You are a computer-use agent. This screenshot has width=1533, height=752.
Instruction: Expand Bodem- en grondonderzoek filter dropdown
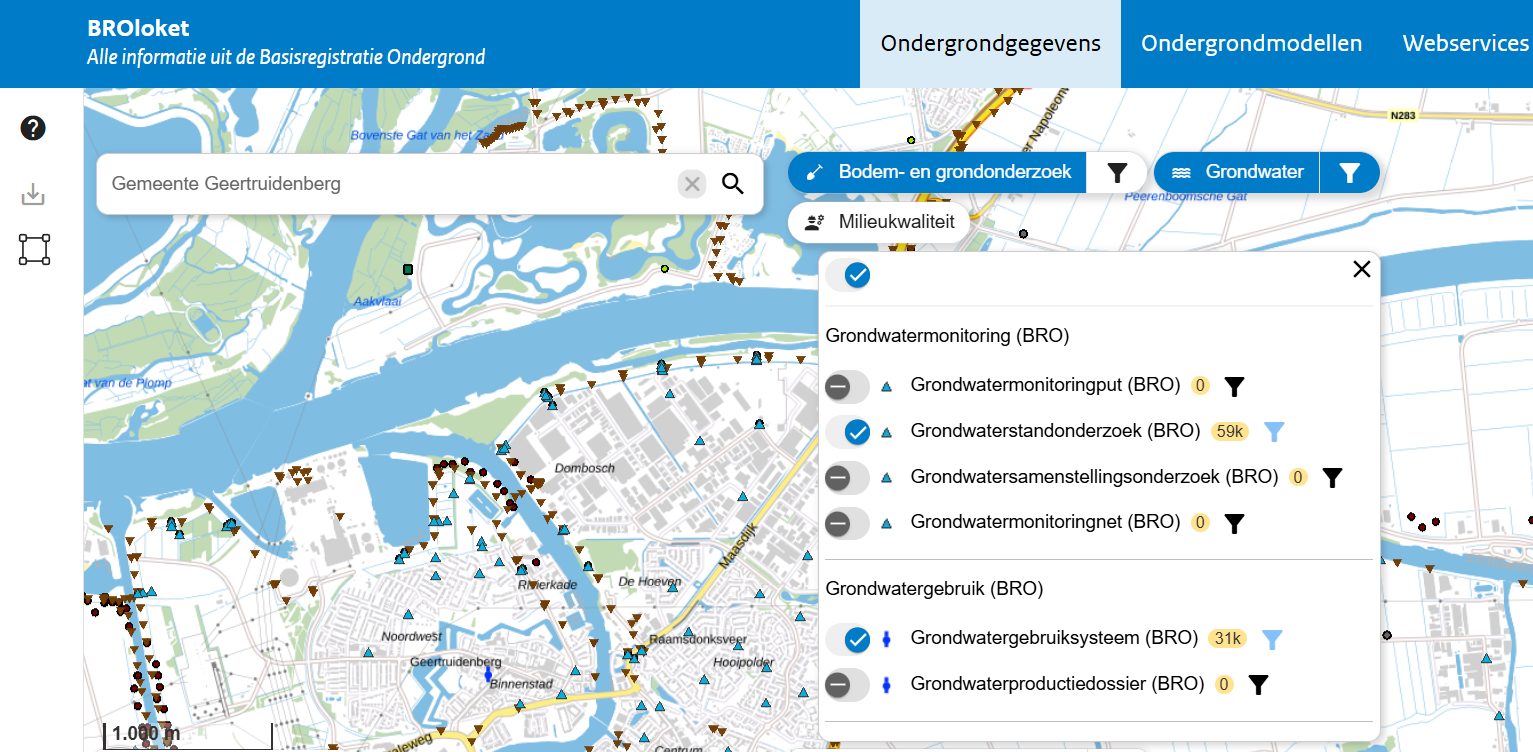(1117, 173)
